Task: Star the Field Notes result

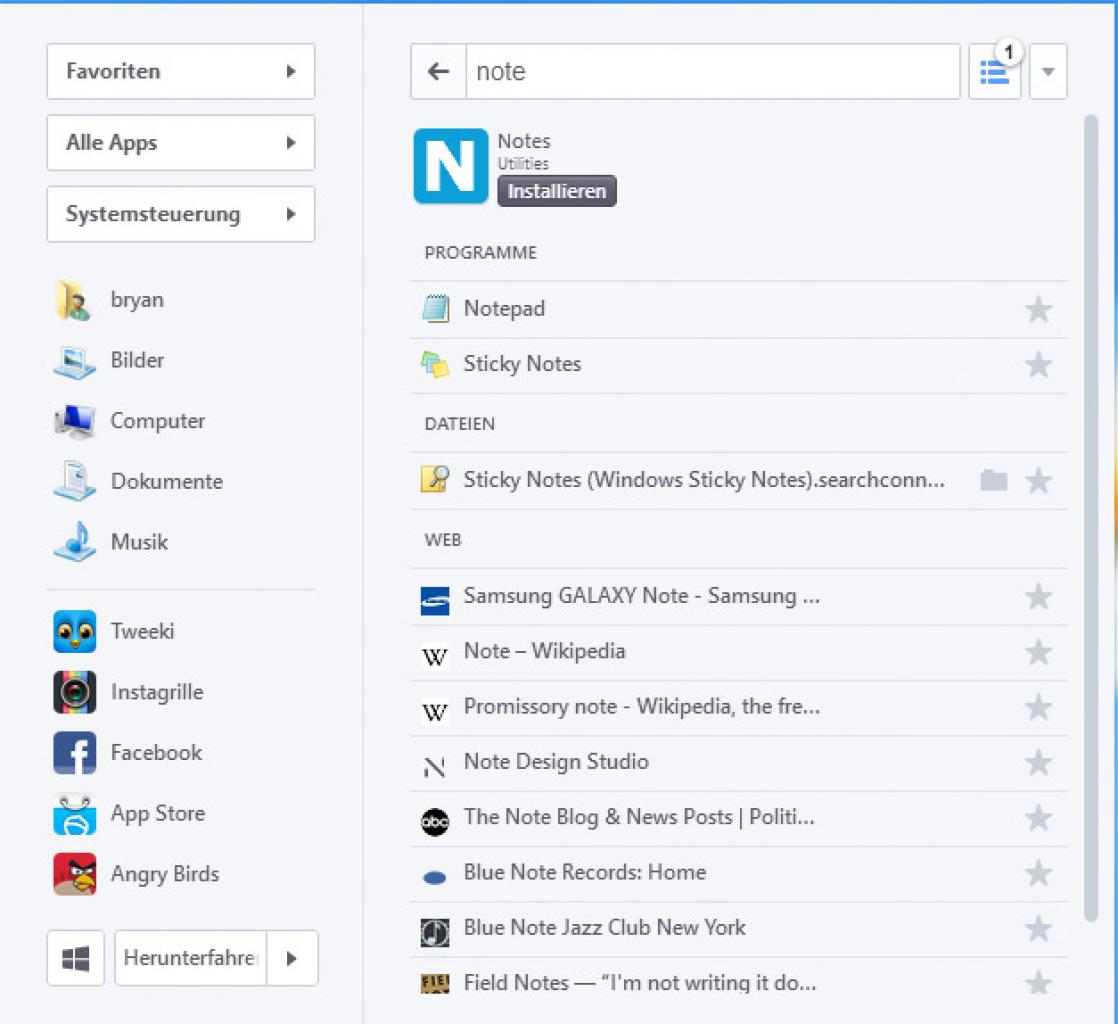Action: [1038, 983]
